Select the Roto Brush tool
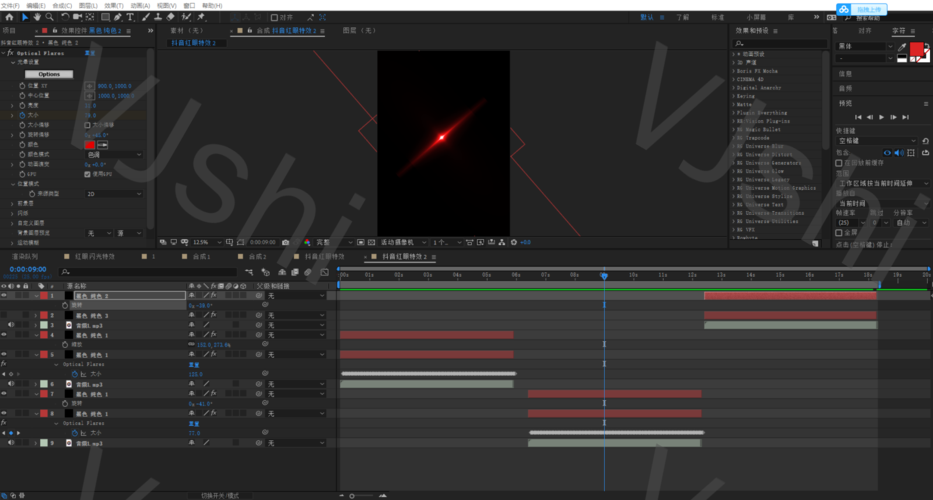This screenshot has width=933, height=500. point(186,17)
